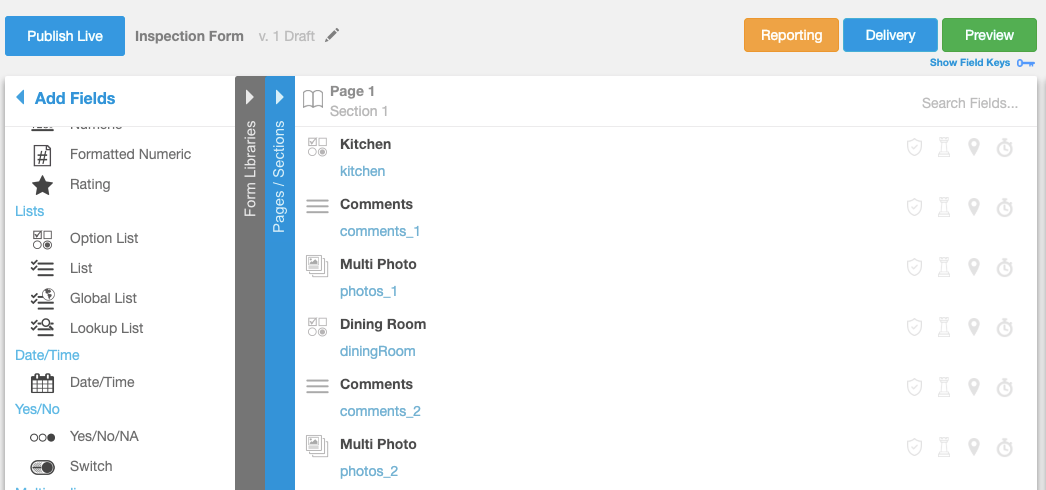
Task: Add a Yes/No/NA field
Action: coord(104,437)
